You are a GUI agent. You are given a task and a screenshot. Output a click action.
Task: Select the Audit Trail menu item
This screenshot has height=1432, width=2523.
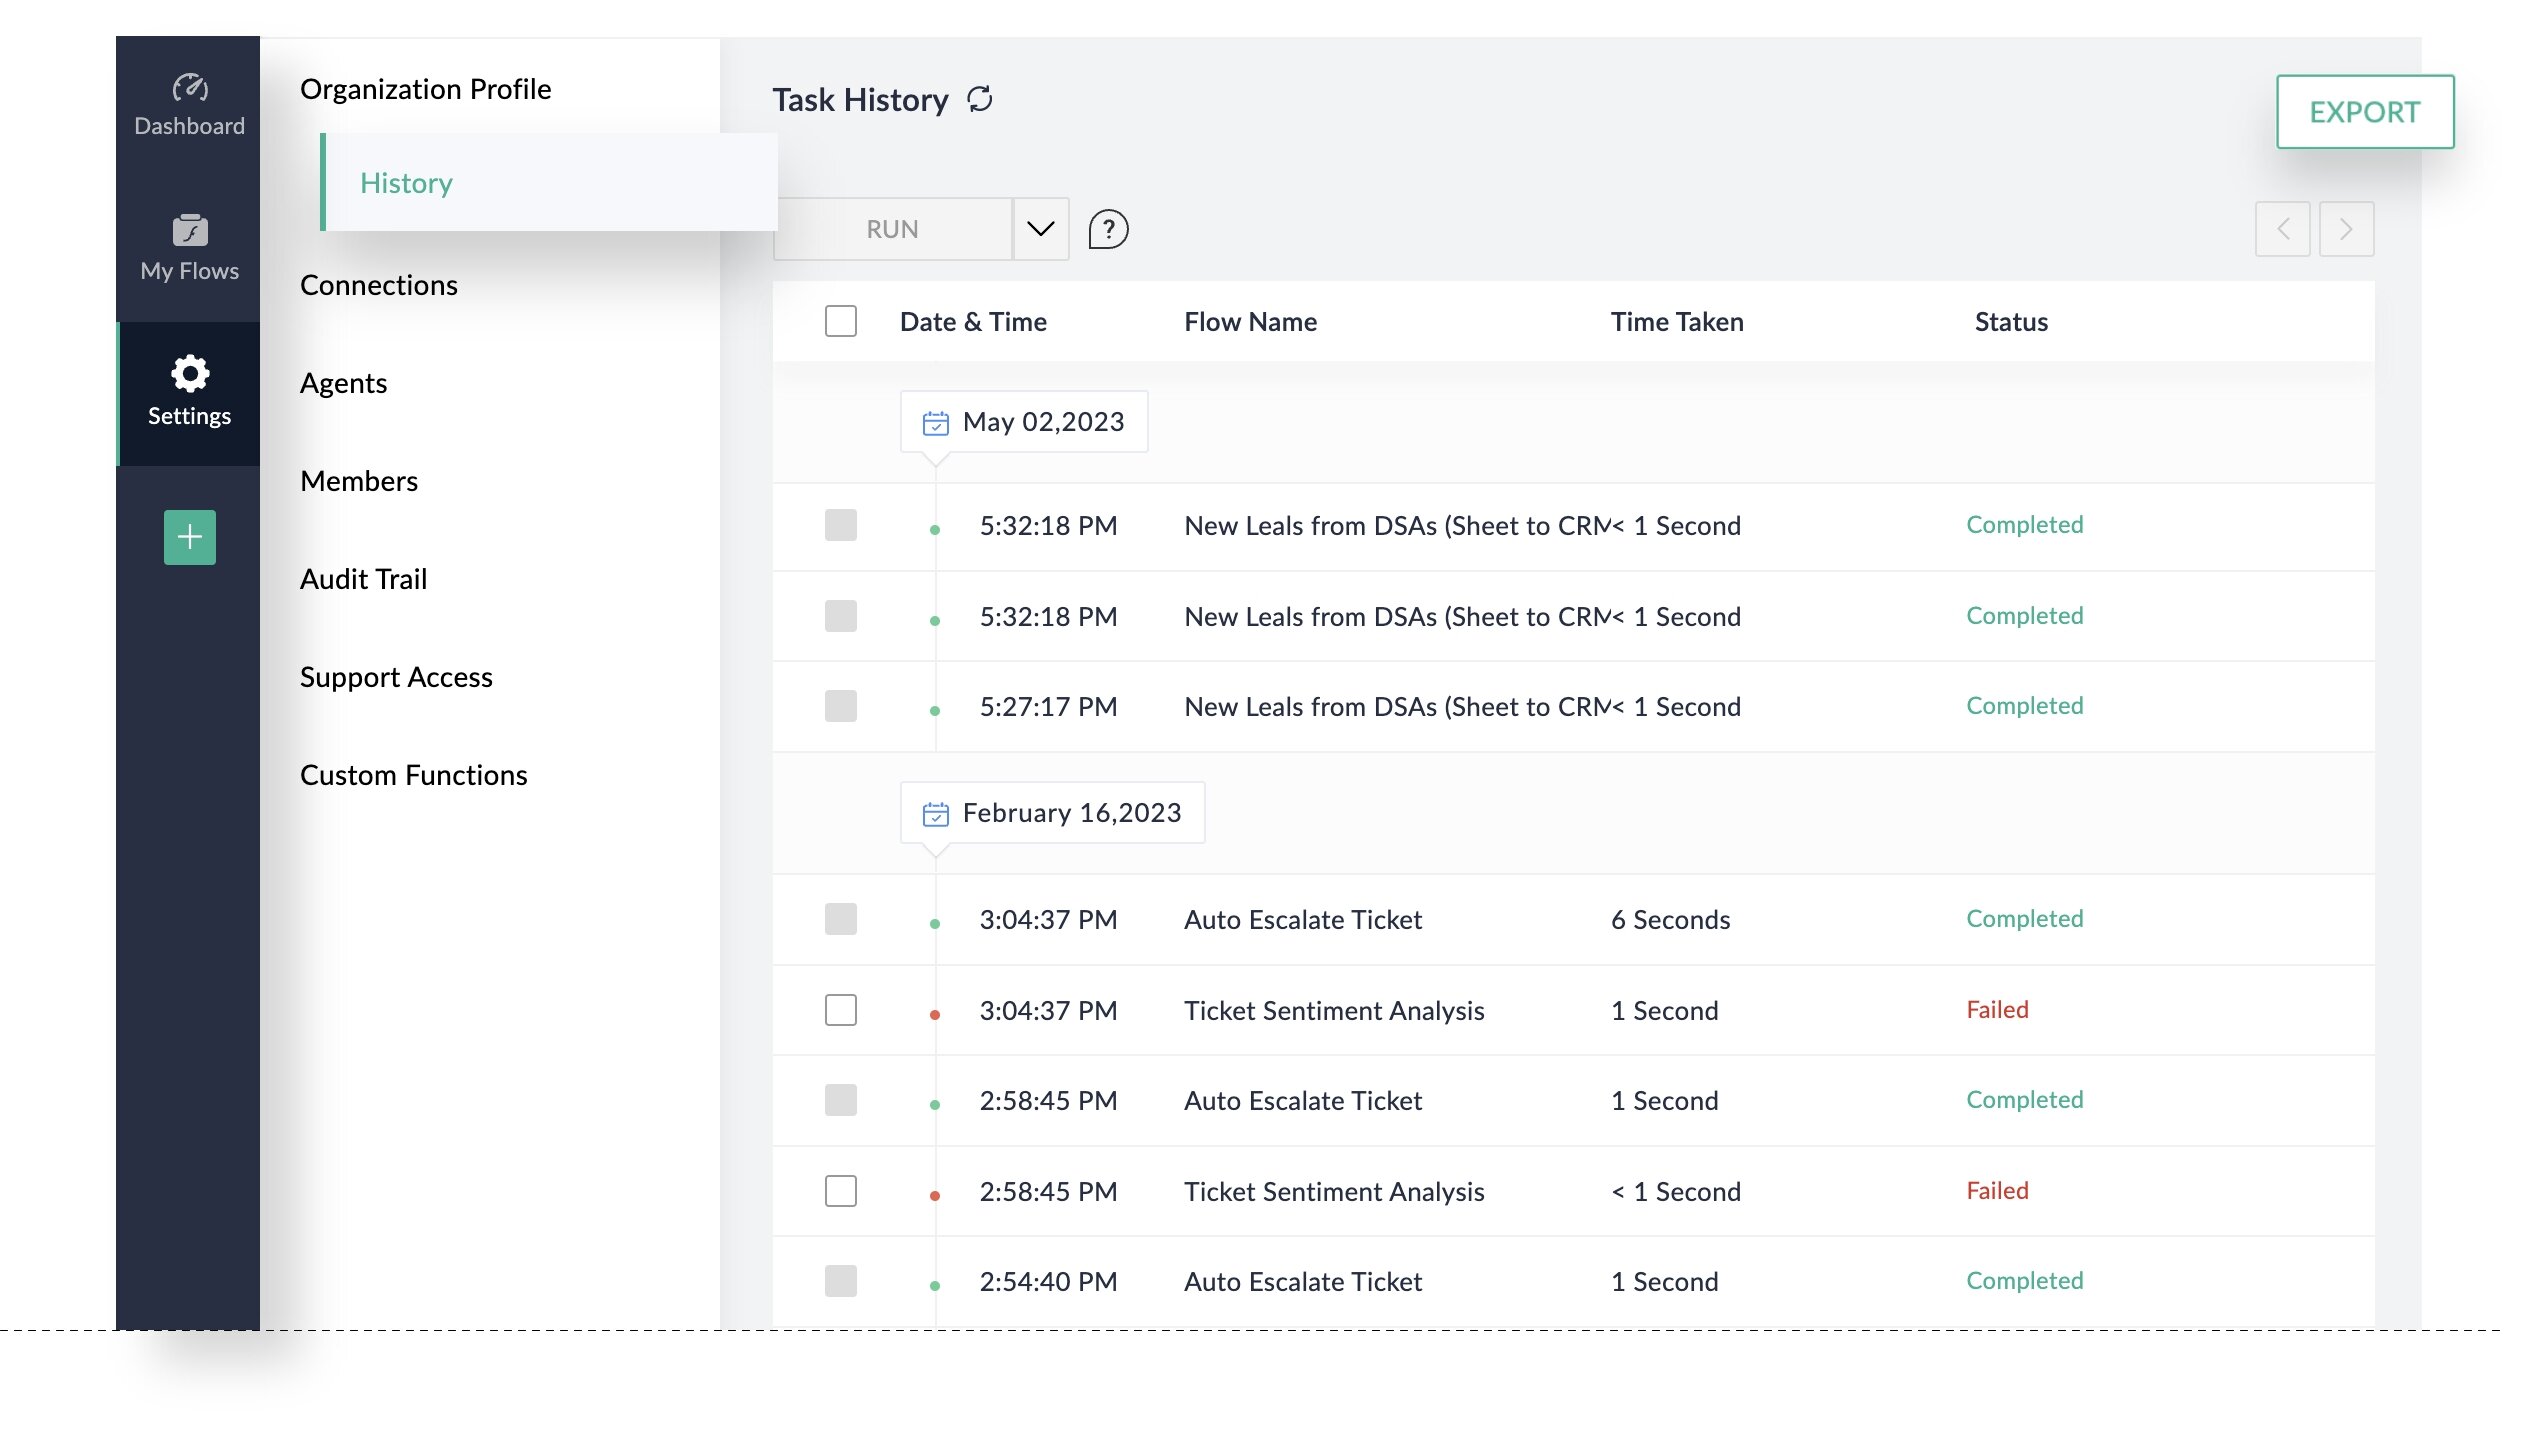(x=362, y=577)
